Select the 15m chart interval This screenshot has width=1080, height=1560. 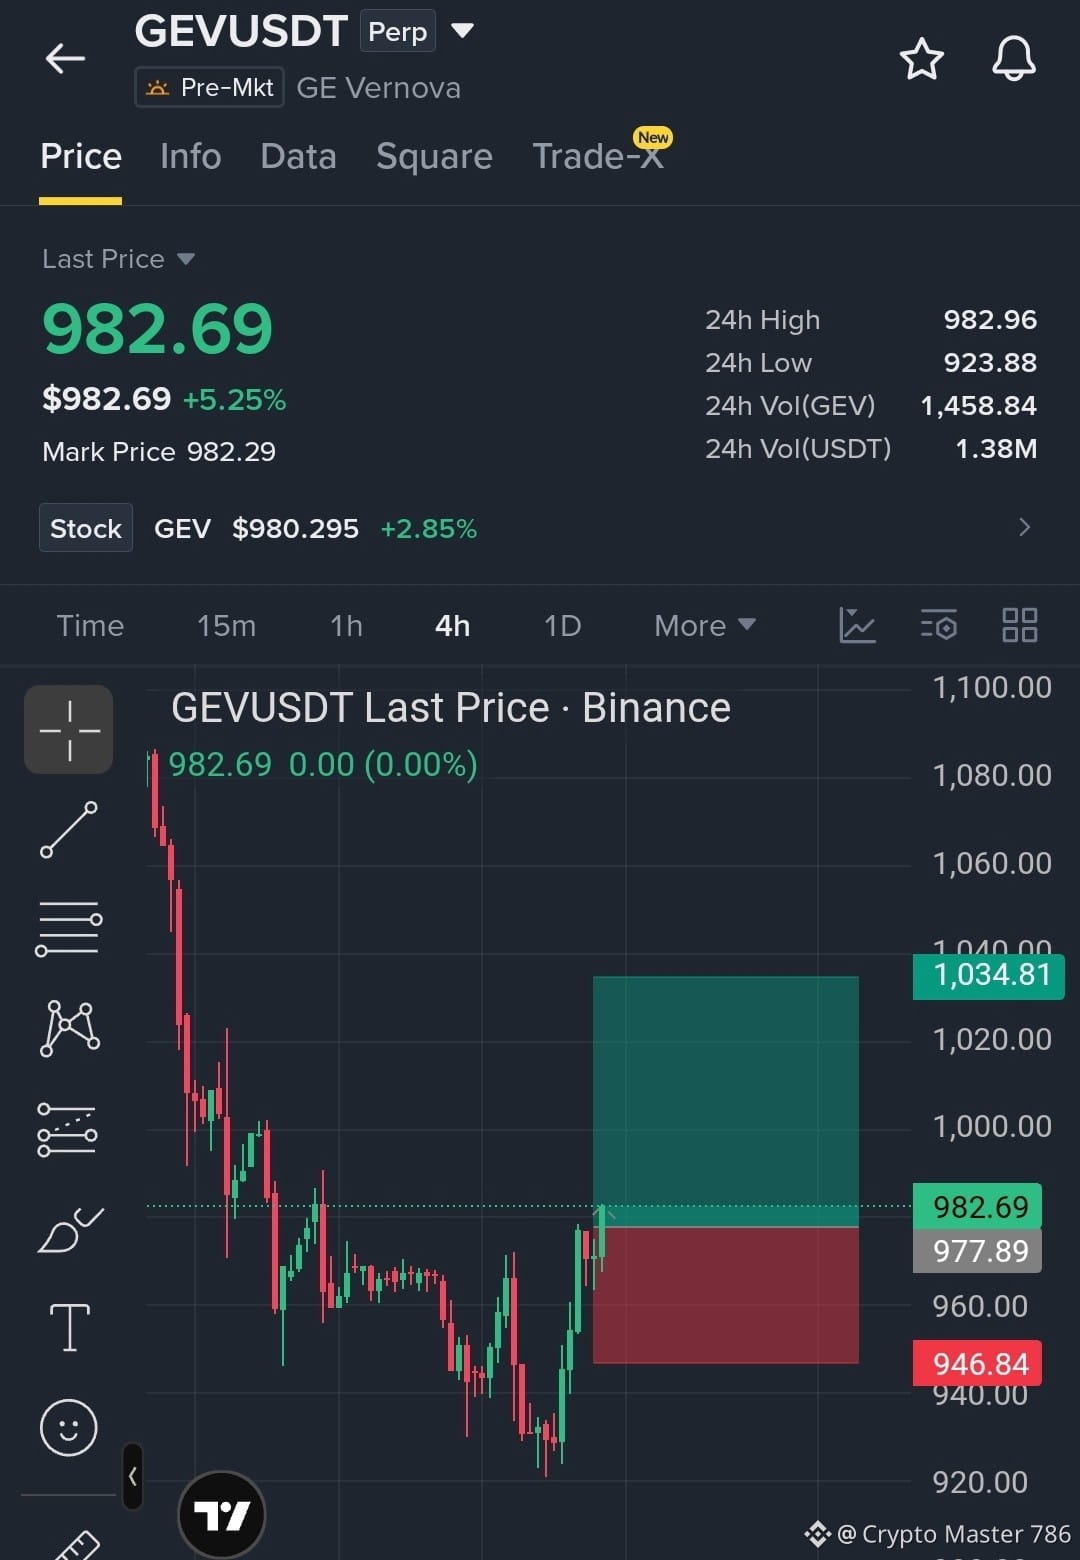tap(226, 626)
